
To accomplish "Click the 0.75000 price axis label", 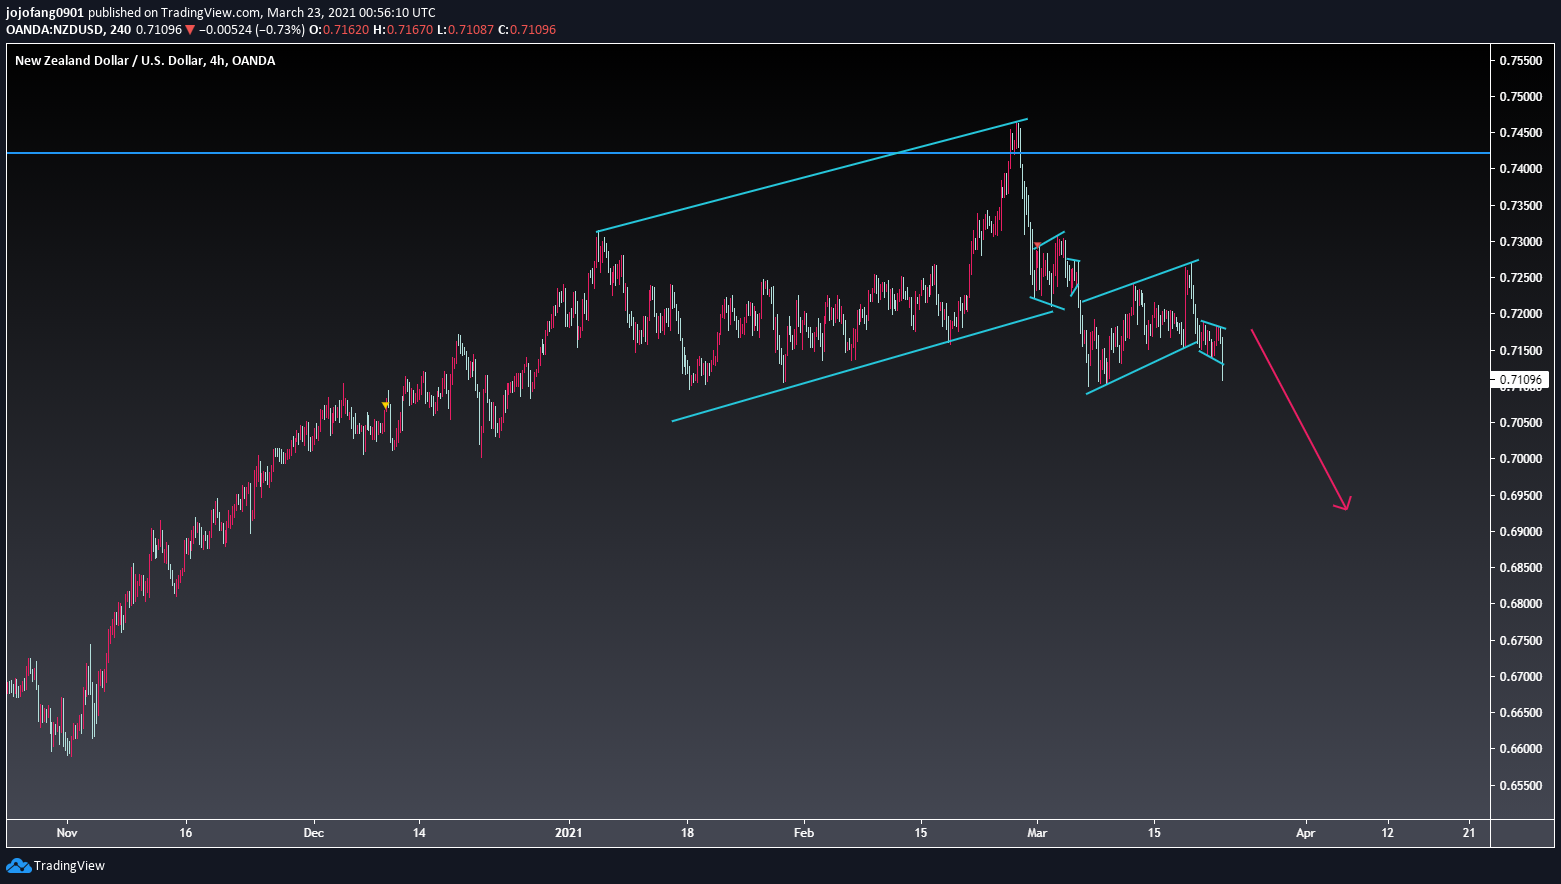I will tap(1520, 96).
